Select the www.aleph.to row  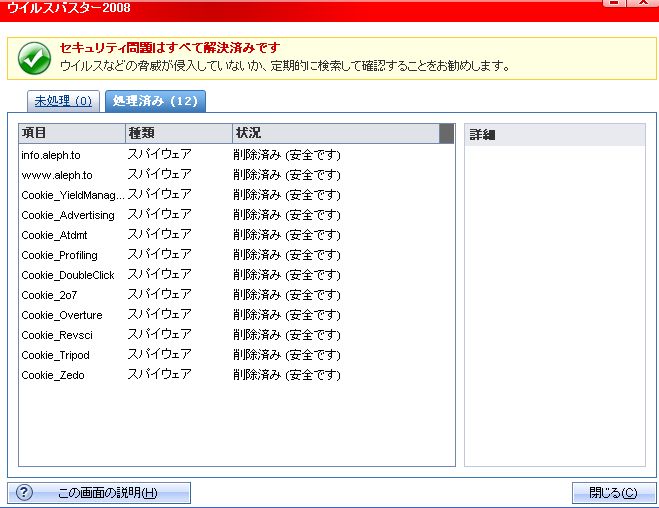[237, 175]
